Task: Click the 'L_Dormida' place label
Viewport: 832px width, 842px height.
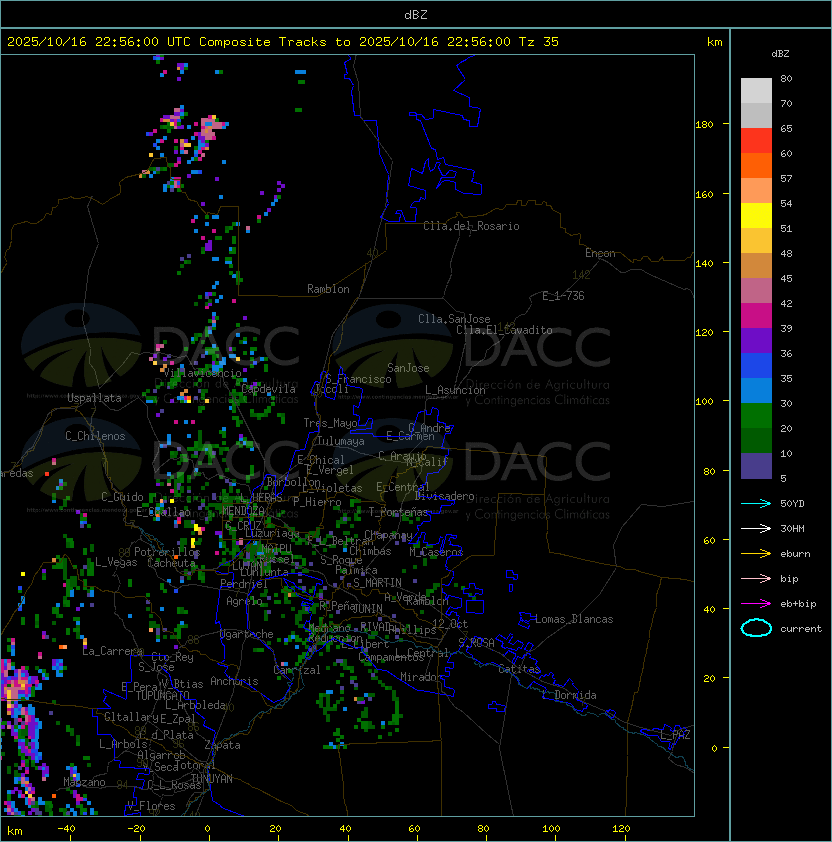Action: point(569,695)
